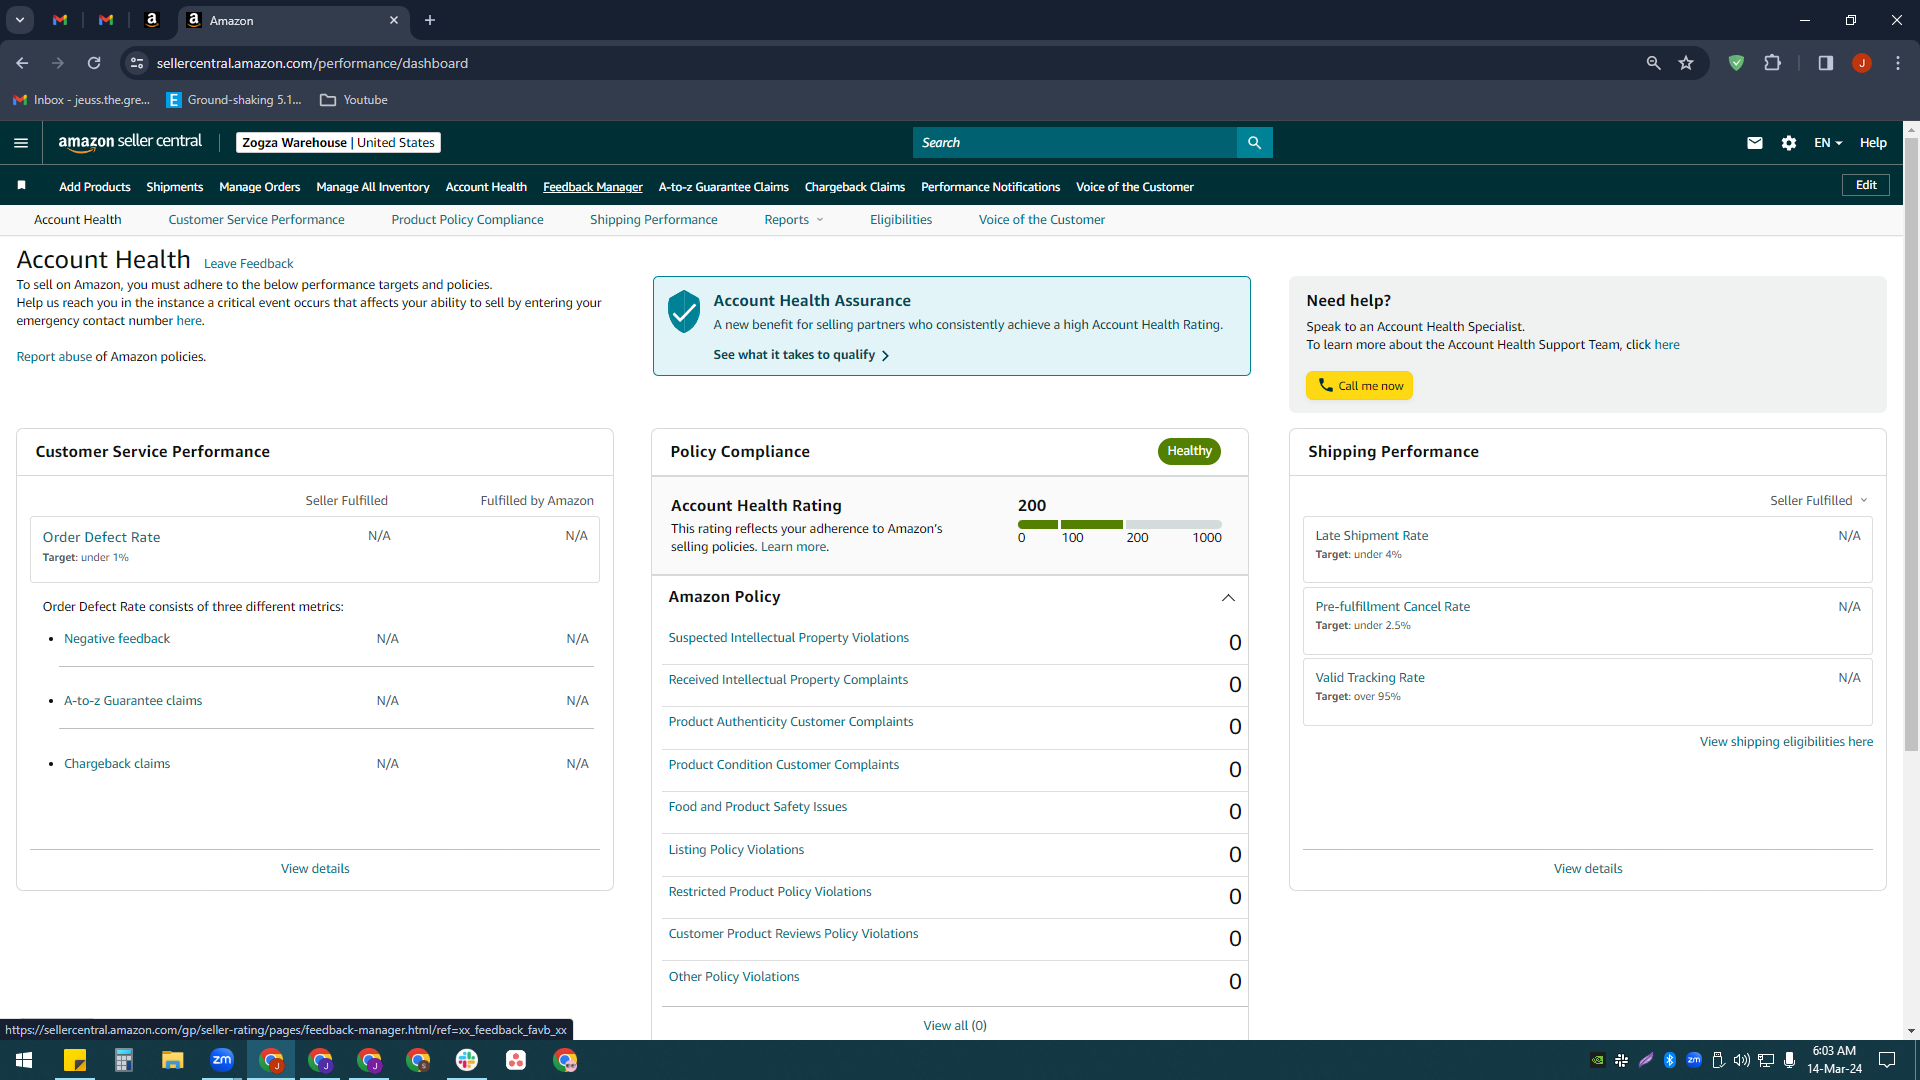Click the Edit favorites button
1920x1080 pixels.
pyautogui.click(x=1866, y=185)
